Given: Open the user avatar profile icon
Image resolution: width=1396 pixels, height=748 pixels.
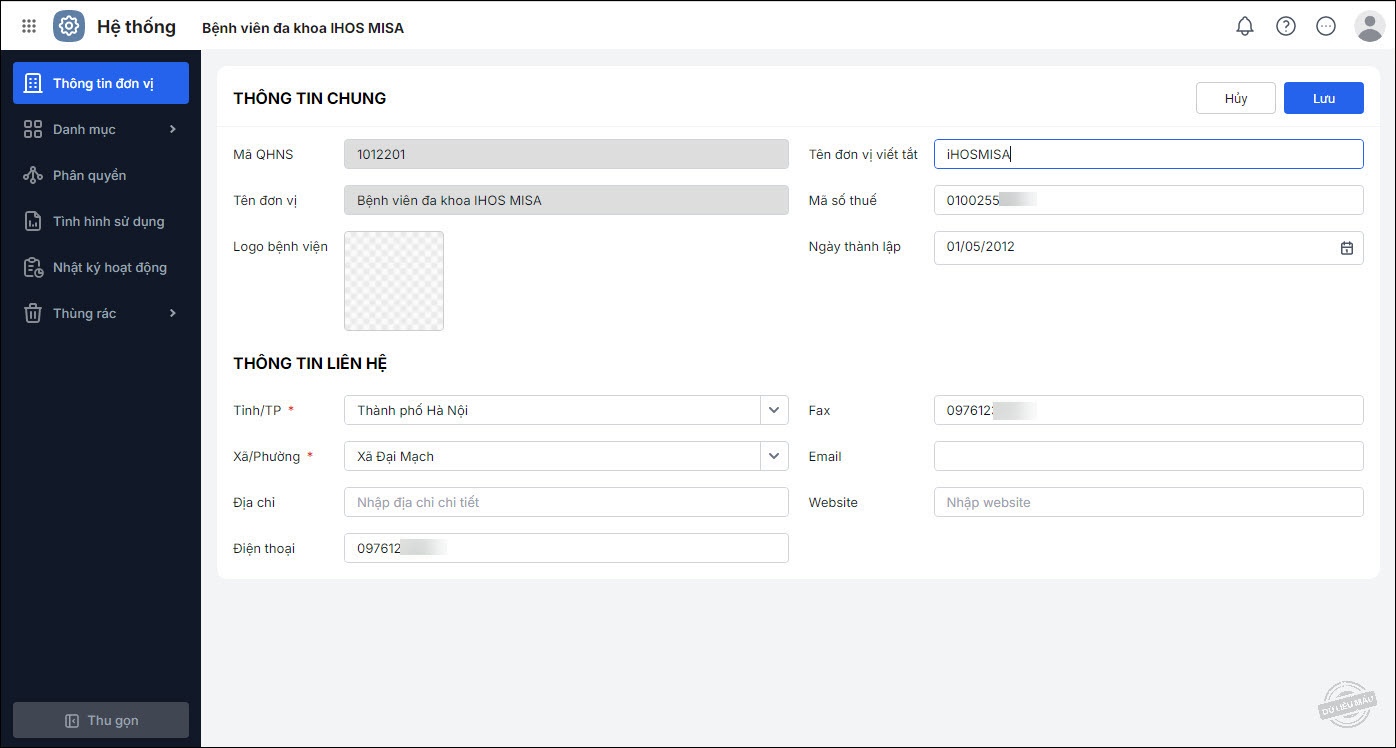Looking at the screenshot, I should point(1369,27).
